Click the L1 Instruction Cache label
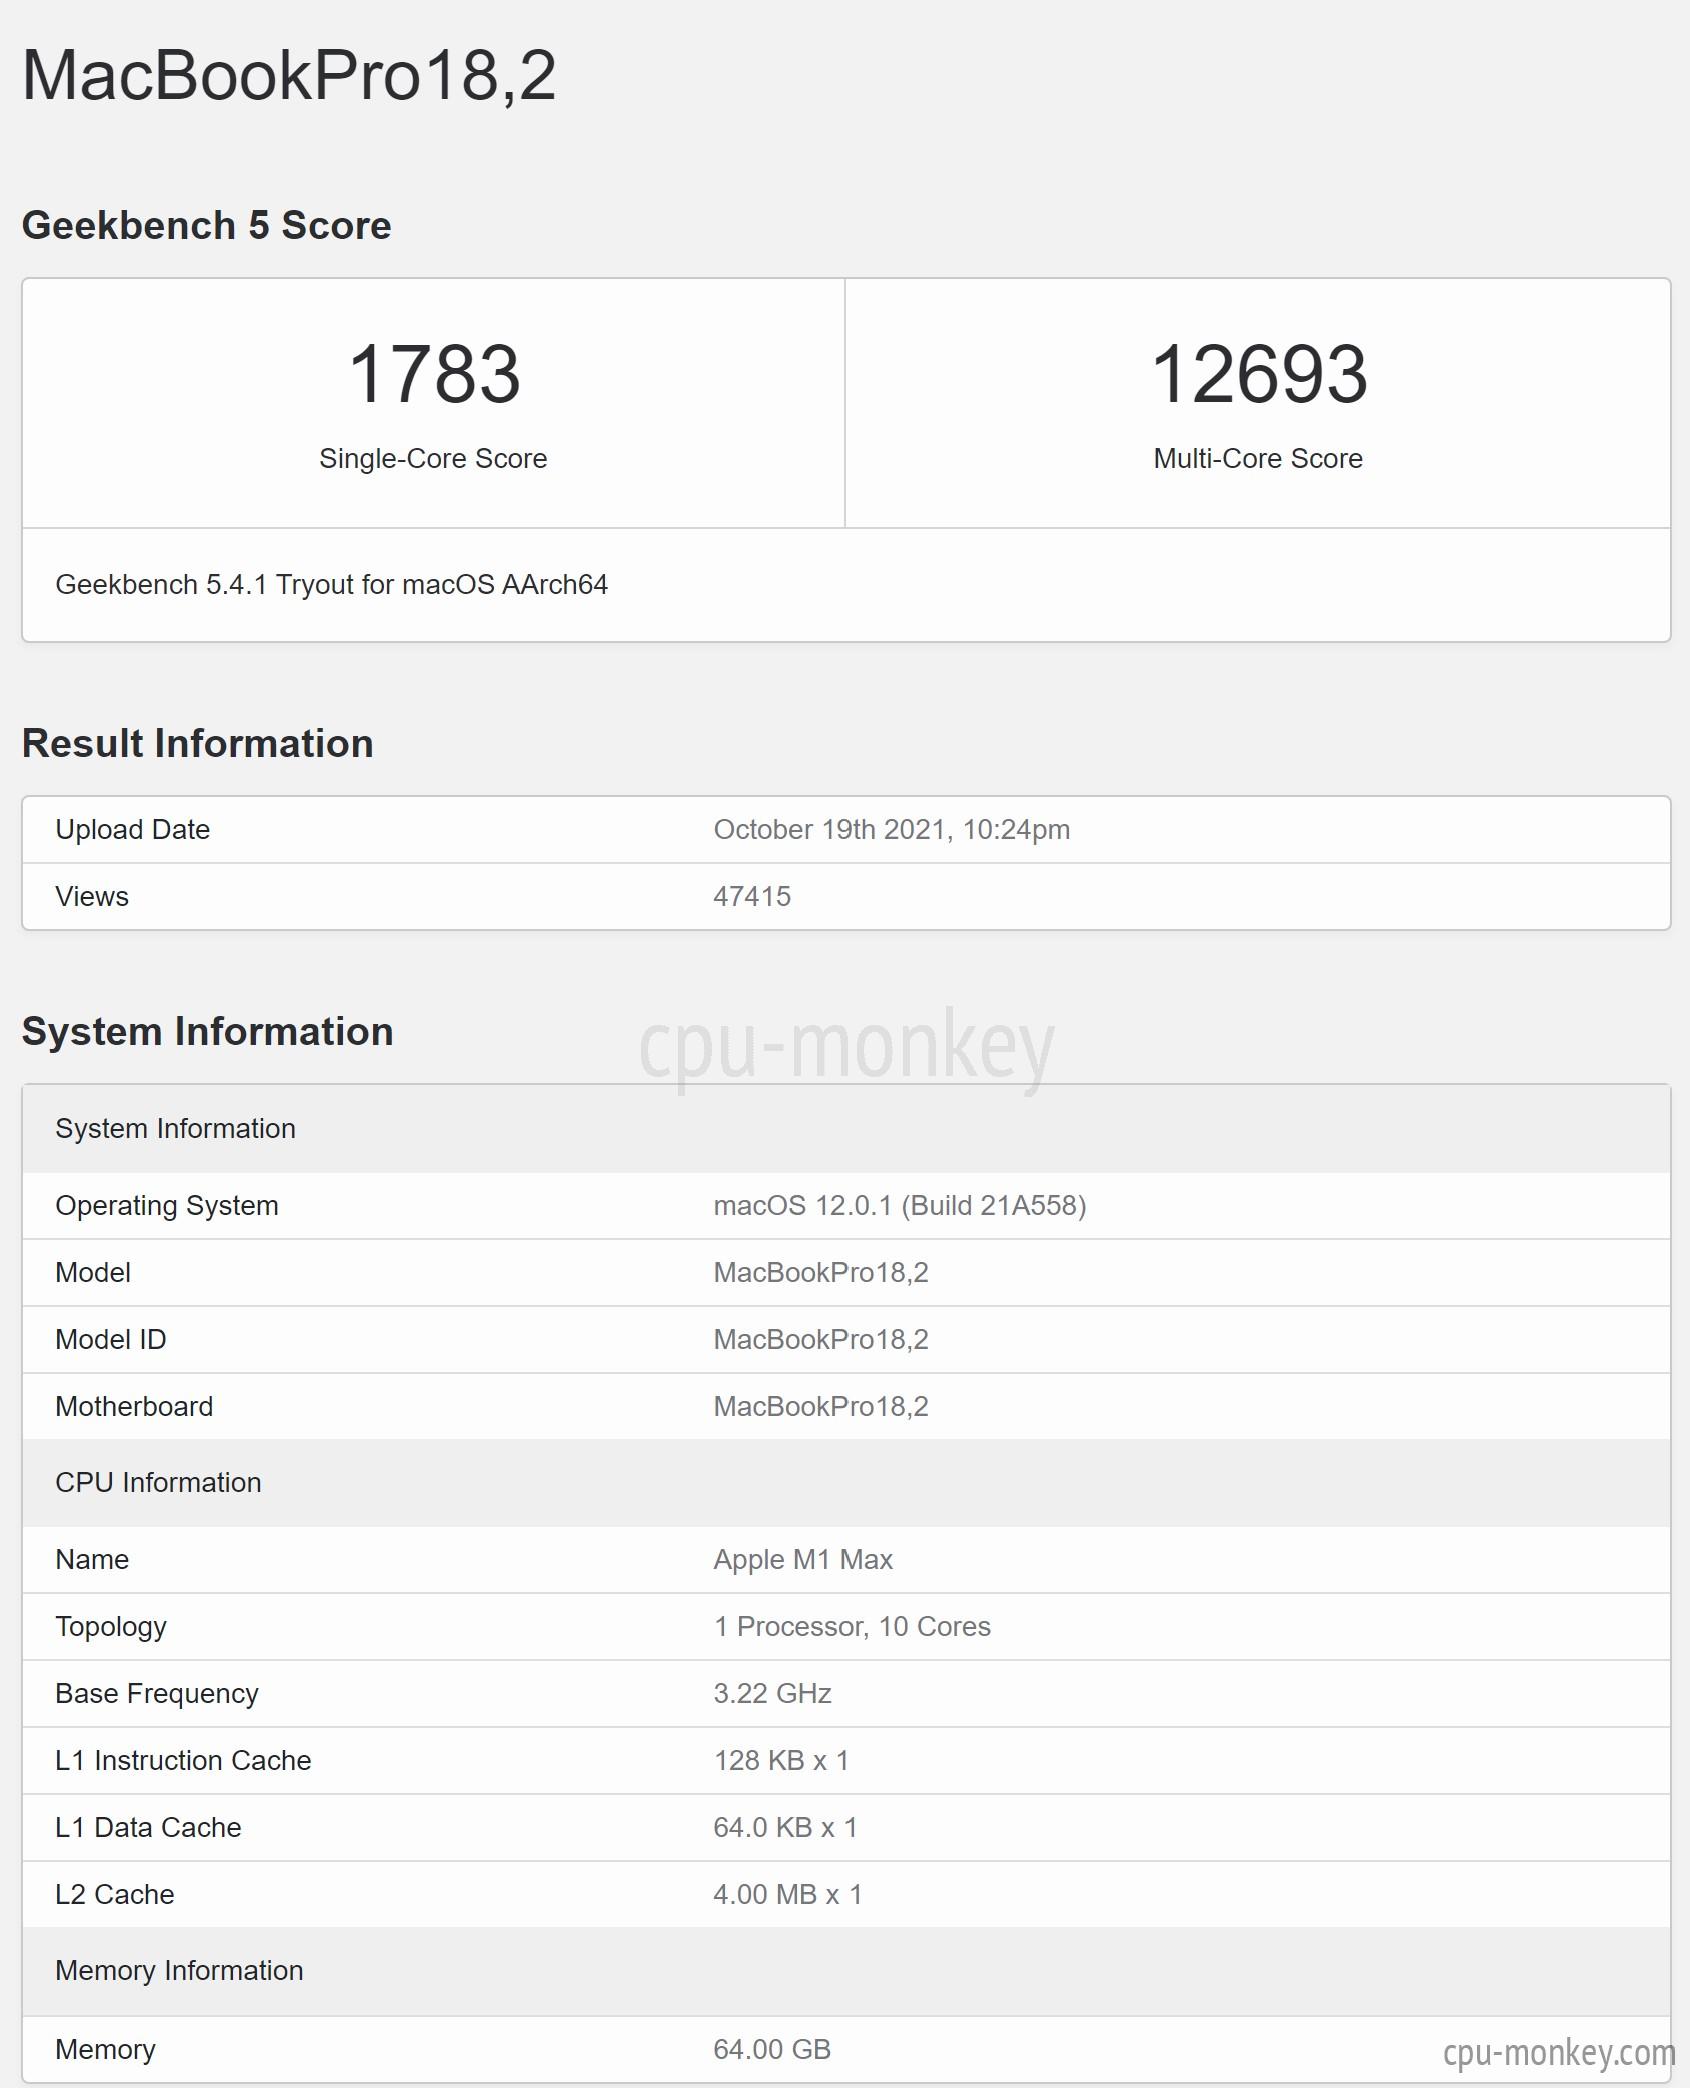 (x=183, y=1760)
